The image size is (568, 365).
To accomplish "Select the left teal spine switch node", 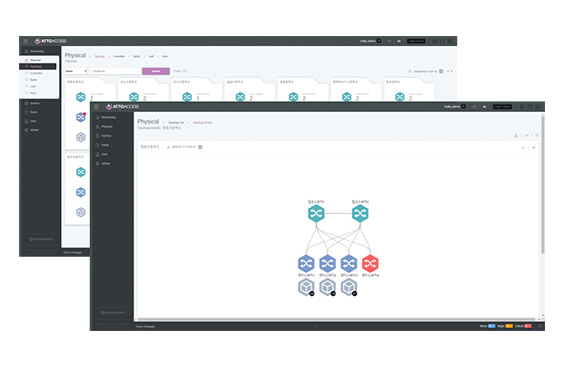I will click(x=316, y=213).
